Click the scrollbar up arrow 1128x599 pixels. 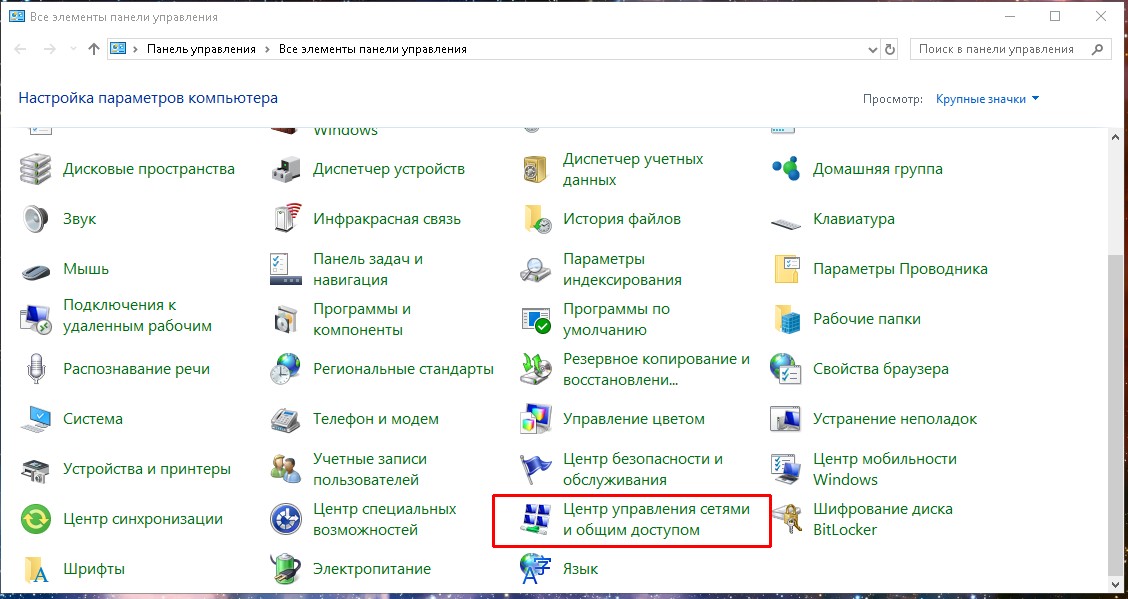[1115, 136]
